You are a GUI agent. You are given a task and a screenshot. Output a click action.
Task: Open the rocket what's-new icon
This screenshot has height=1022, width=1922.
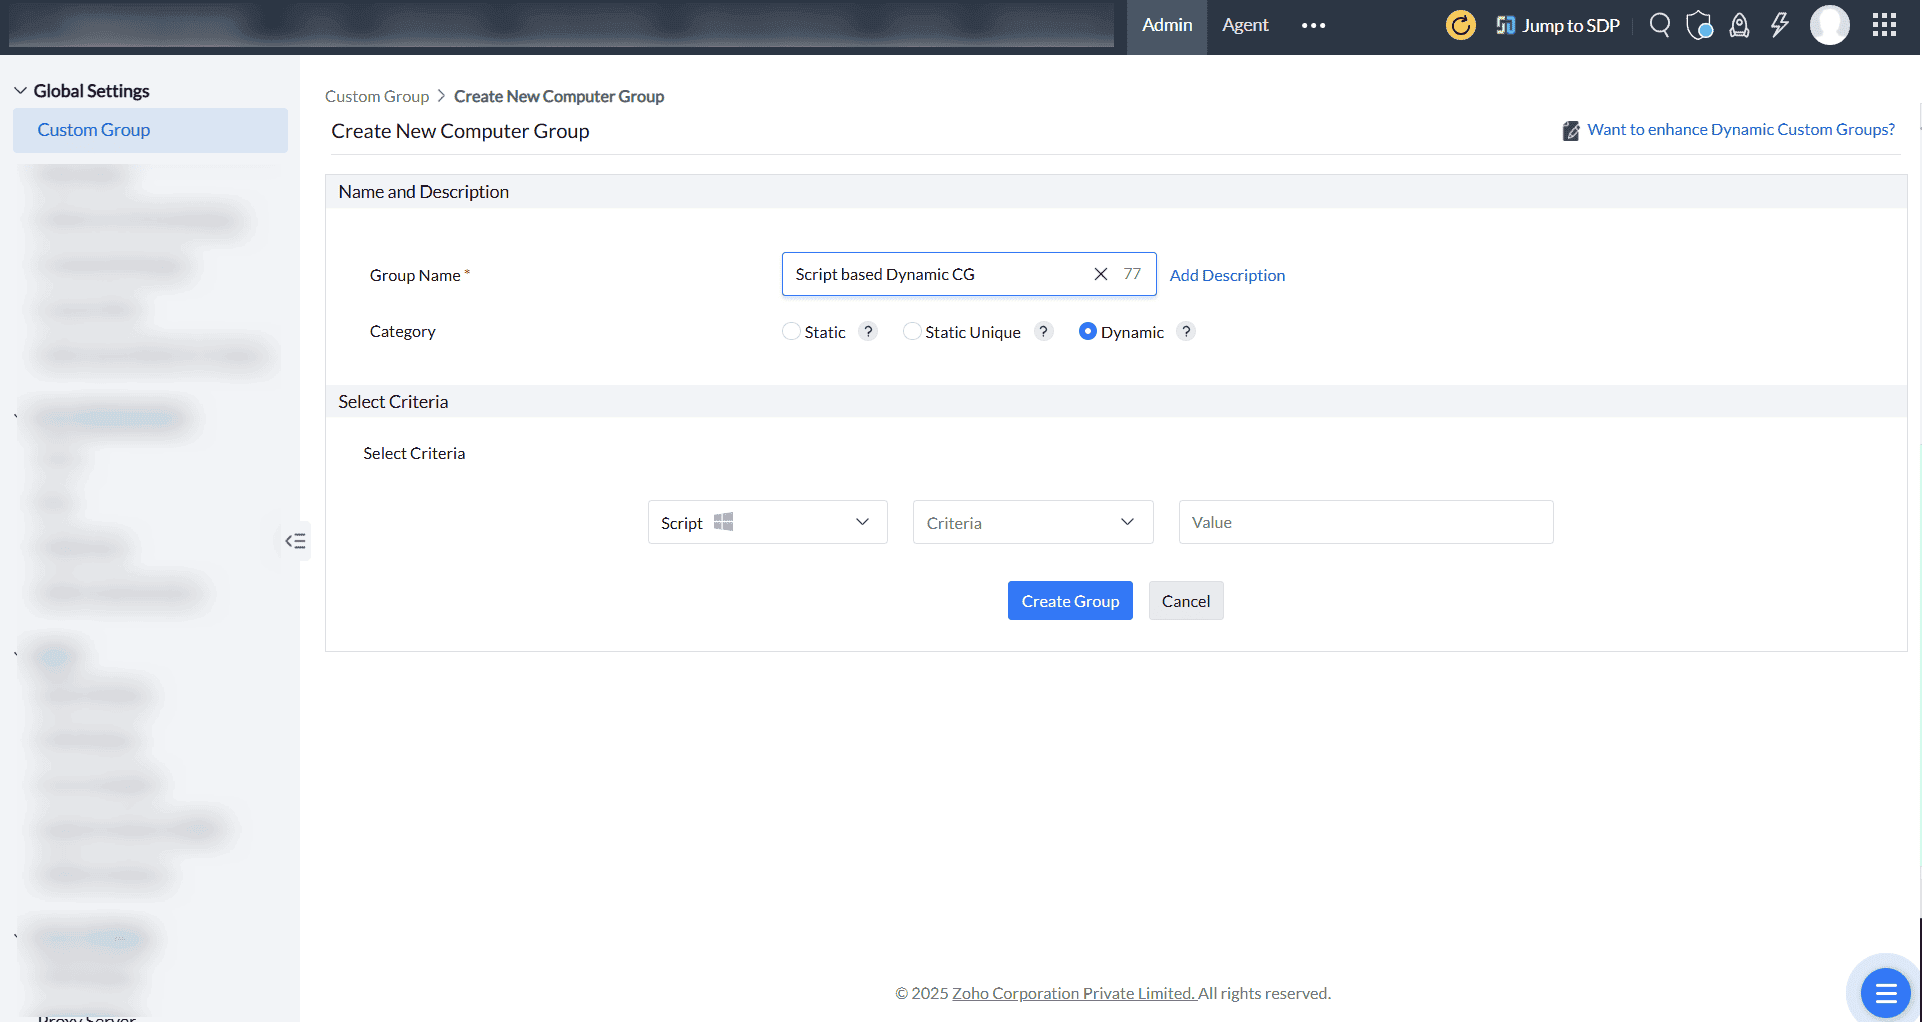pos(1739,25)
